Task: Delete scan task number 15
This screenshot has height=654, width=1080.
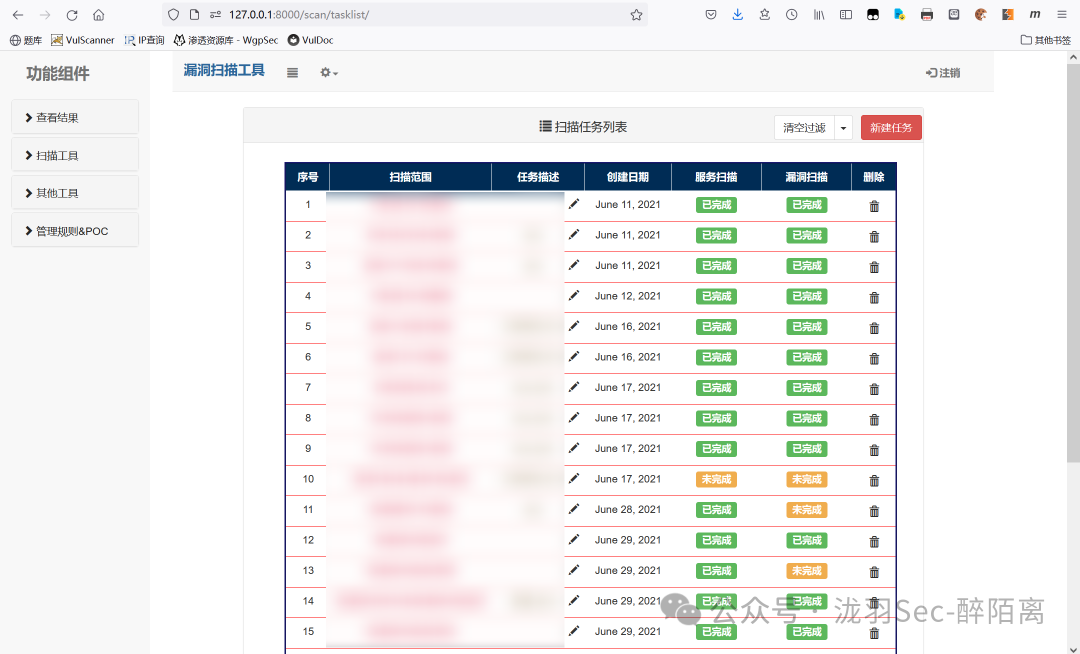Action: [874, 633]
